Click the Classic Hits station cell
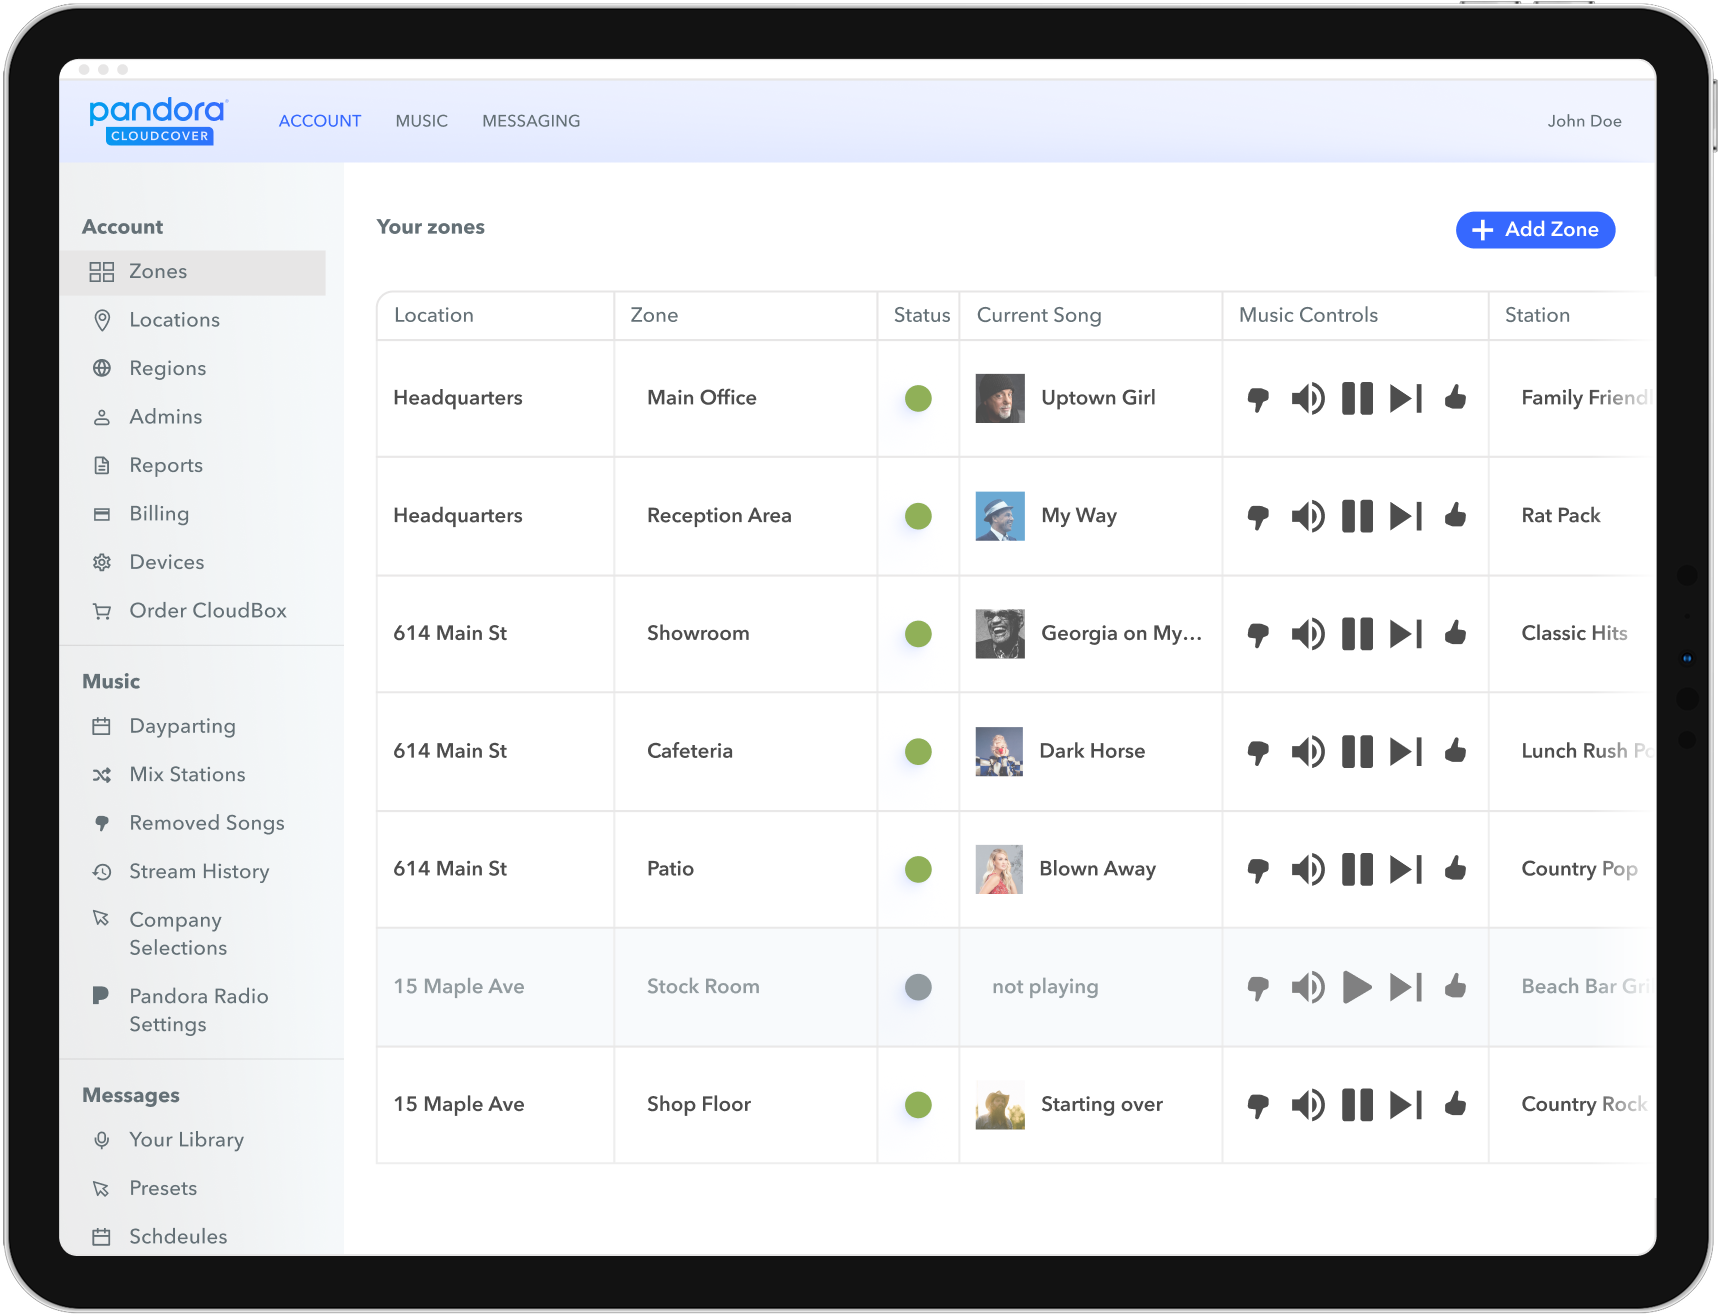The width and height of the screenshot is (1718, 1314). point(1574,634)
